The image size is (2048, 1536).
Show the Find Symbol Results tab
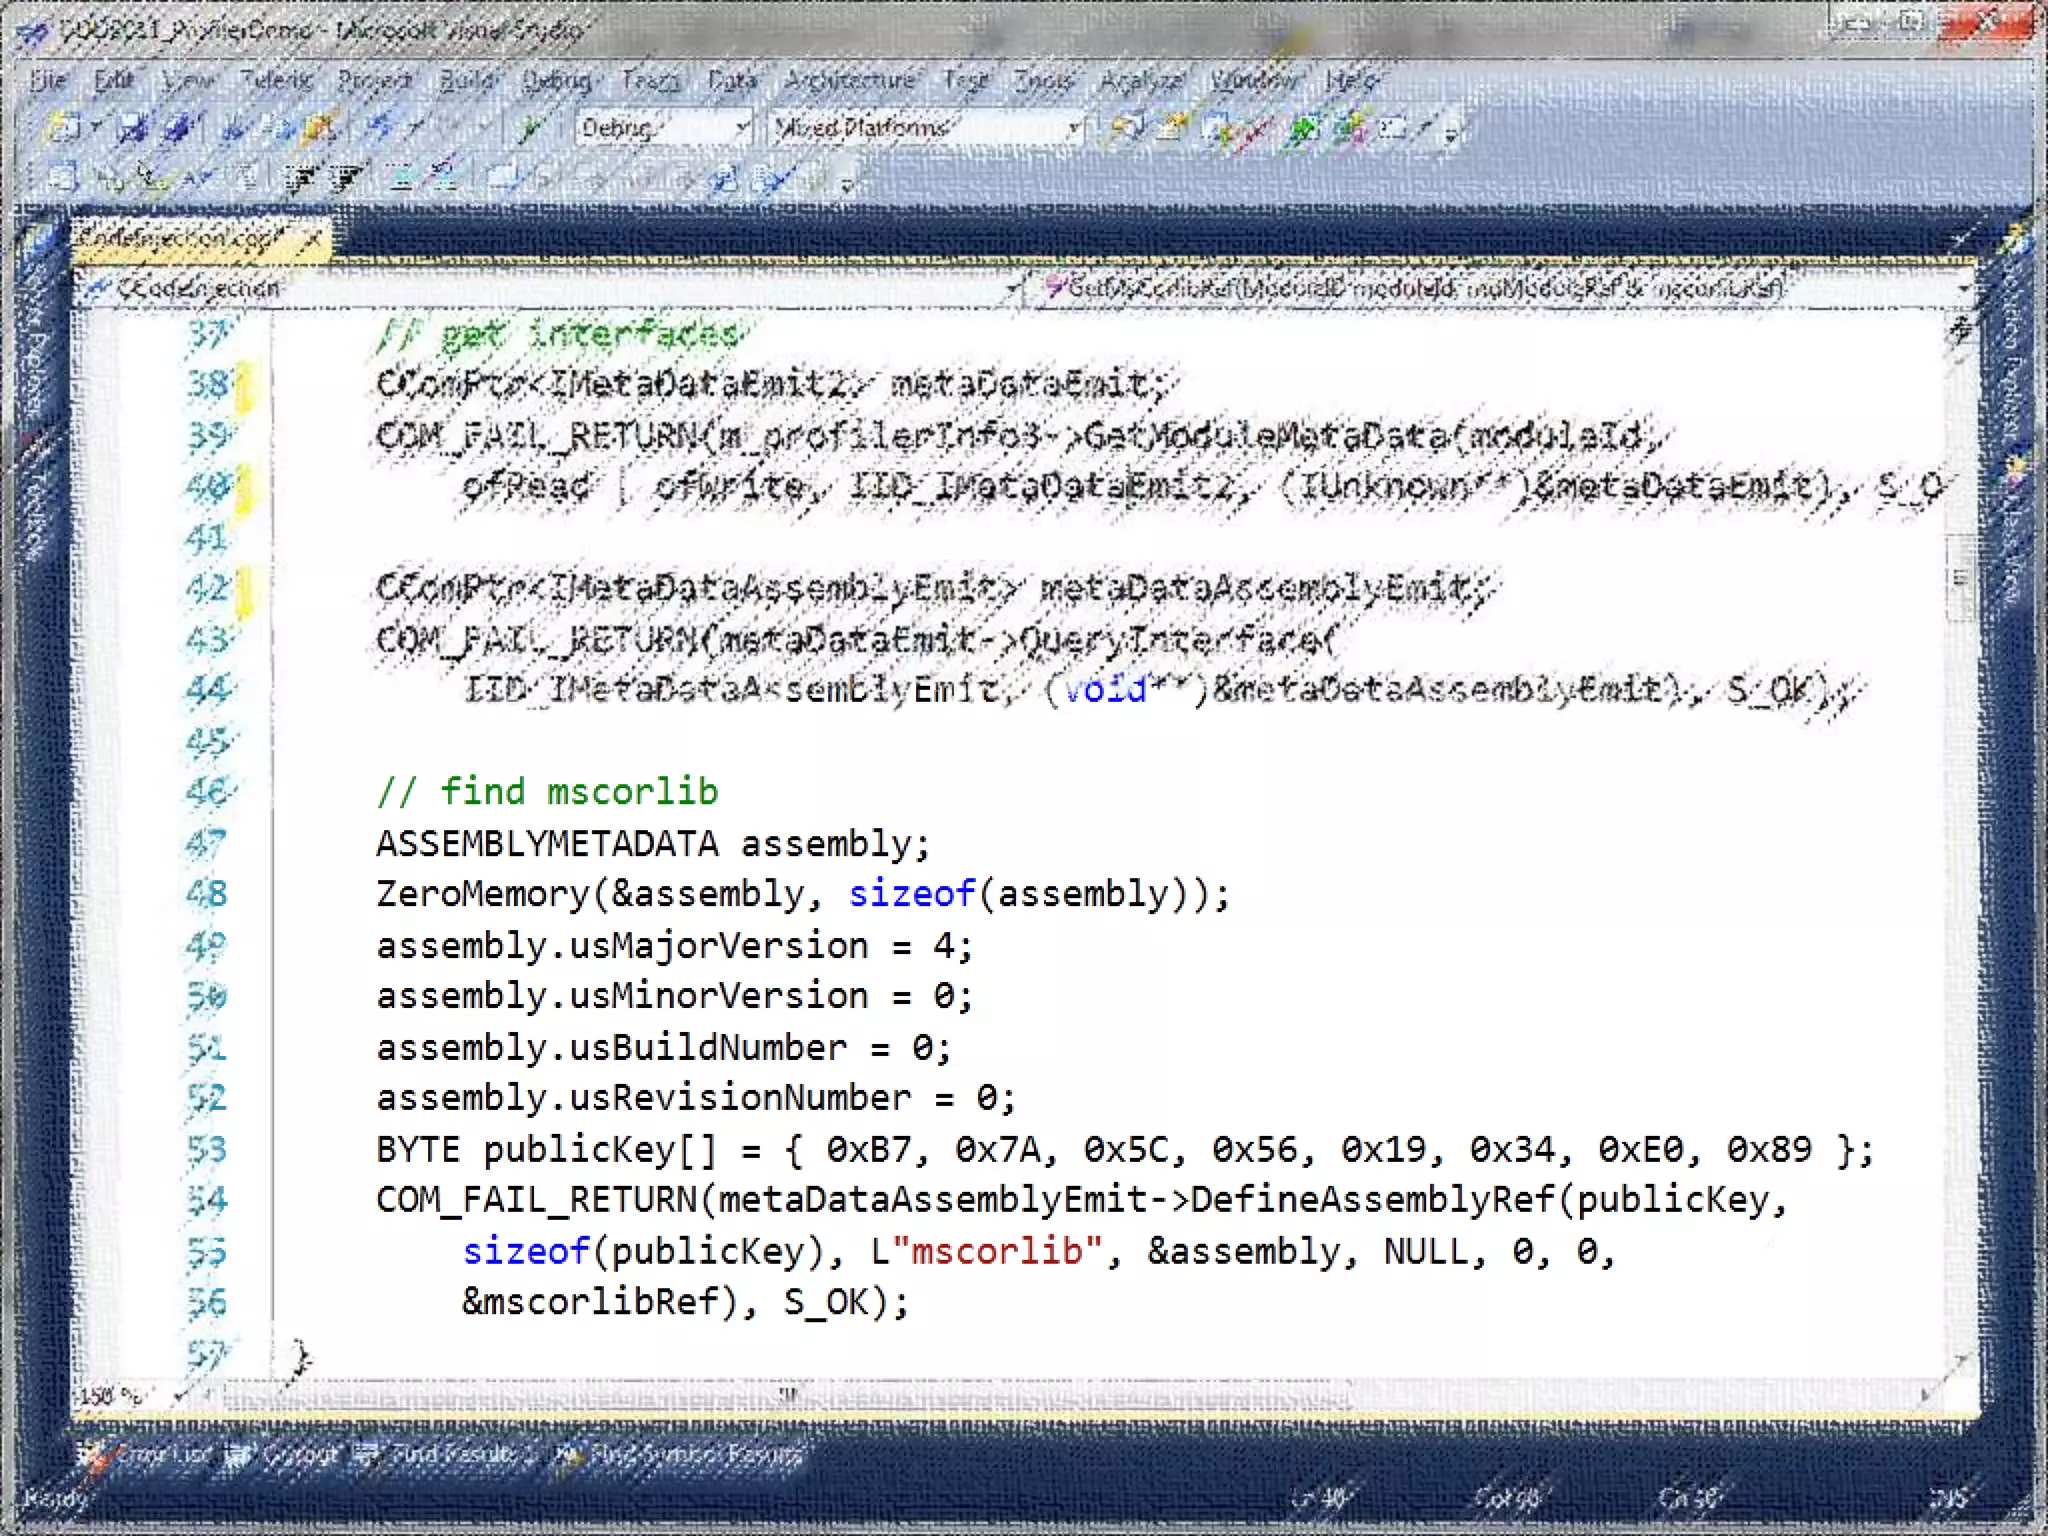tap(680, 1455)
